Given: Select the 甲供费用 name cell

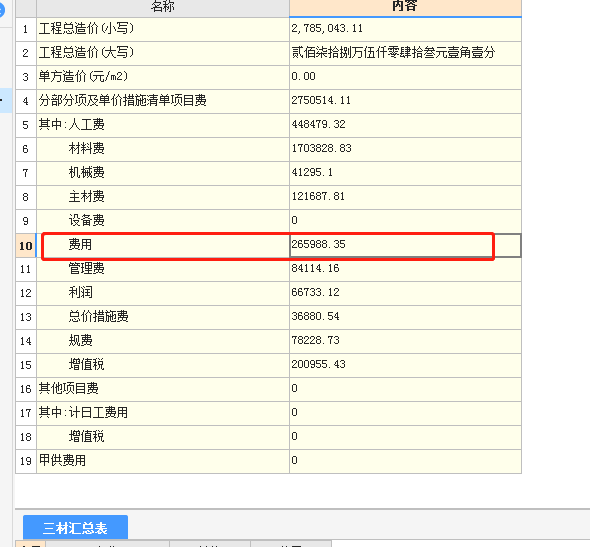Looking at the screenshot, I should (x=163, y=462).
